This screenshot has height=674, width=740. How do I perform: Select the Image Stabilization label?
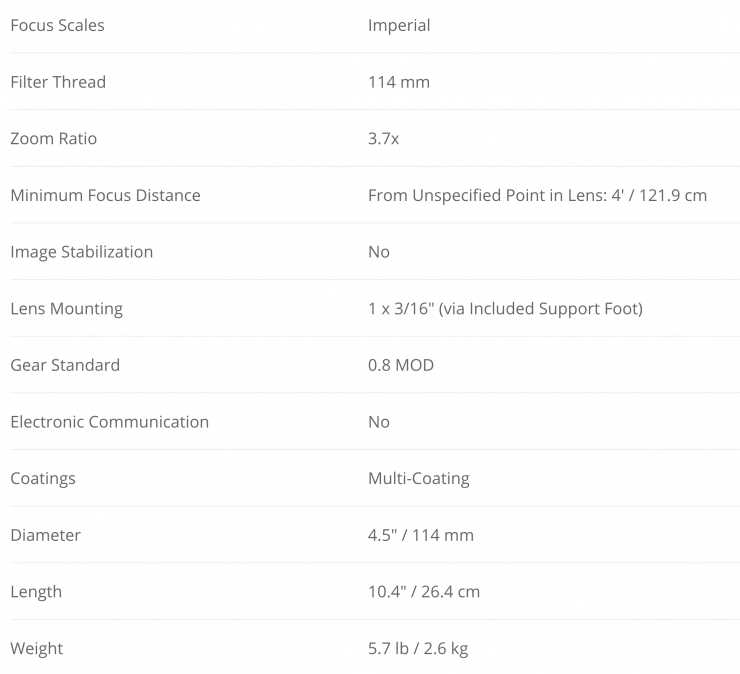[82, 252]
